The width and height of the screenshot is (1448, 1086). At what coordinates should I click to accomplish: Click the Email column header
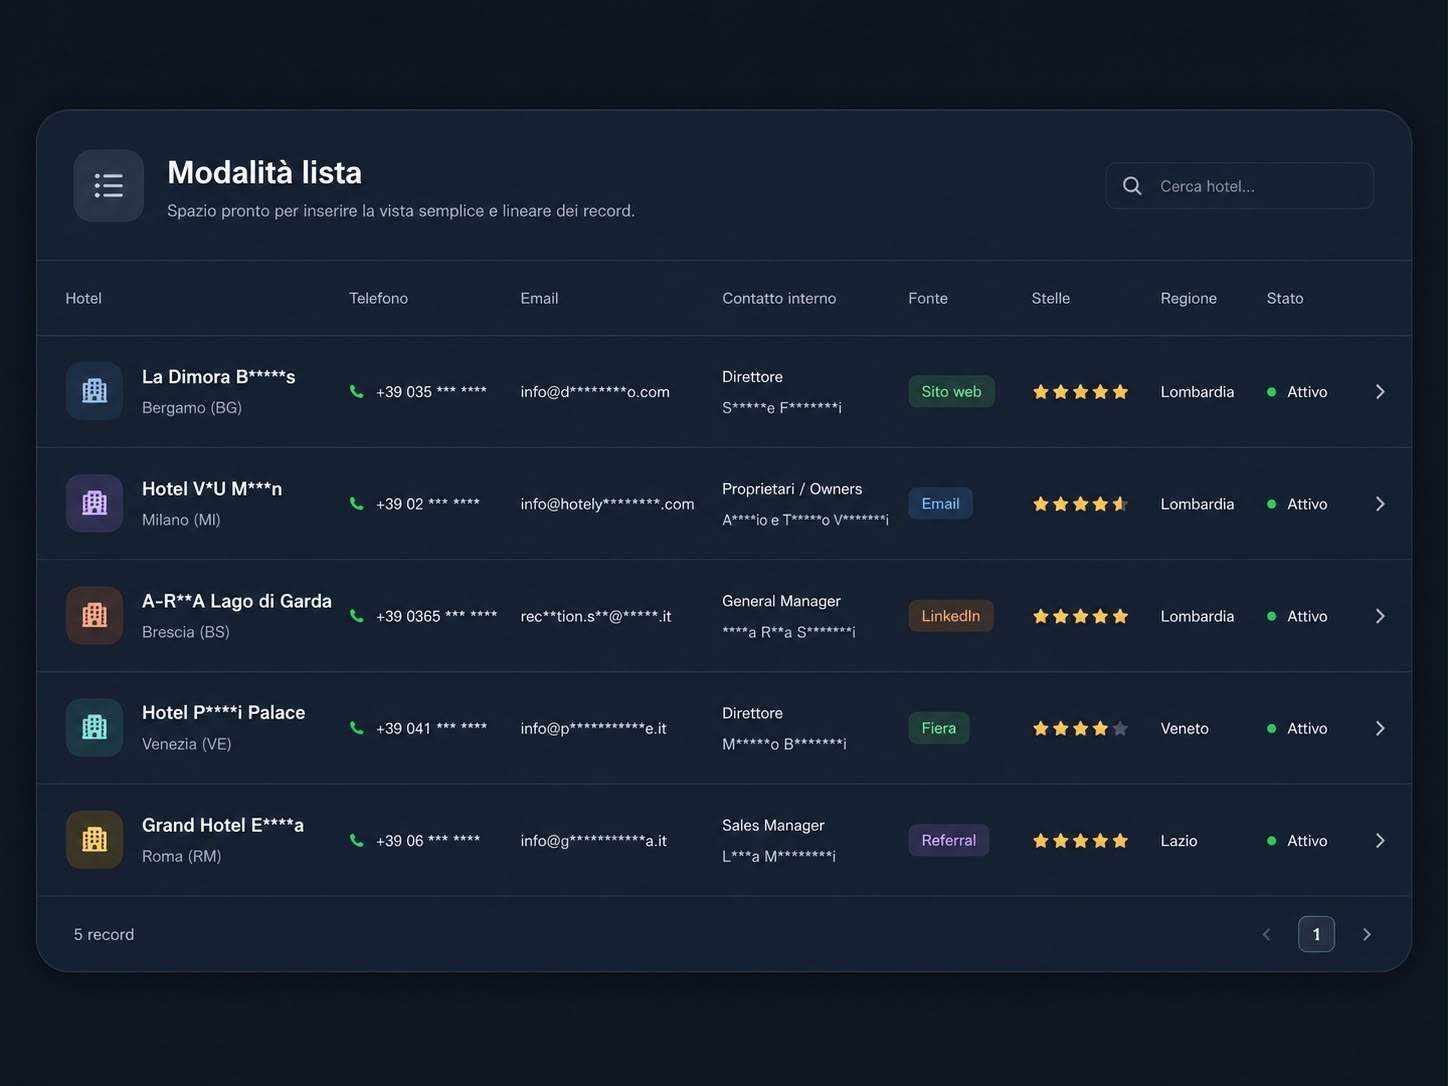point(539,298)
